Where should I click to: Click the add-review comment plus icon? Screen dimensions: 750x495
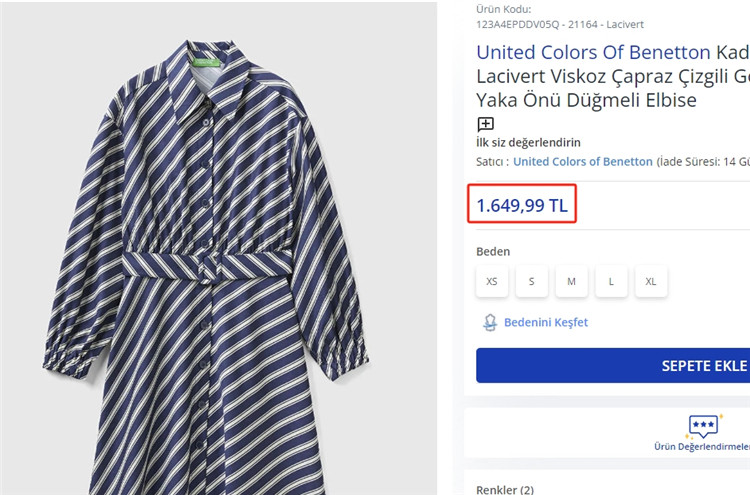coord(485,125)
